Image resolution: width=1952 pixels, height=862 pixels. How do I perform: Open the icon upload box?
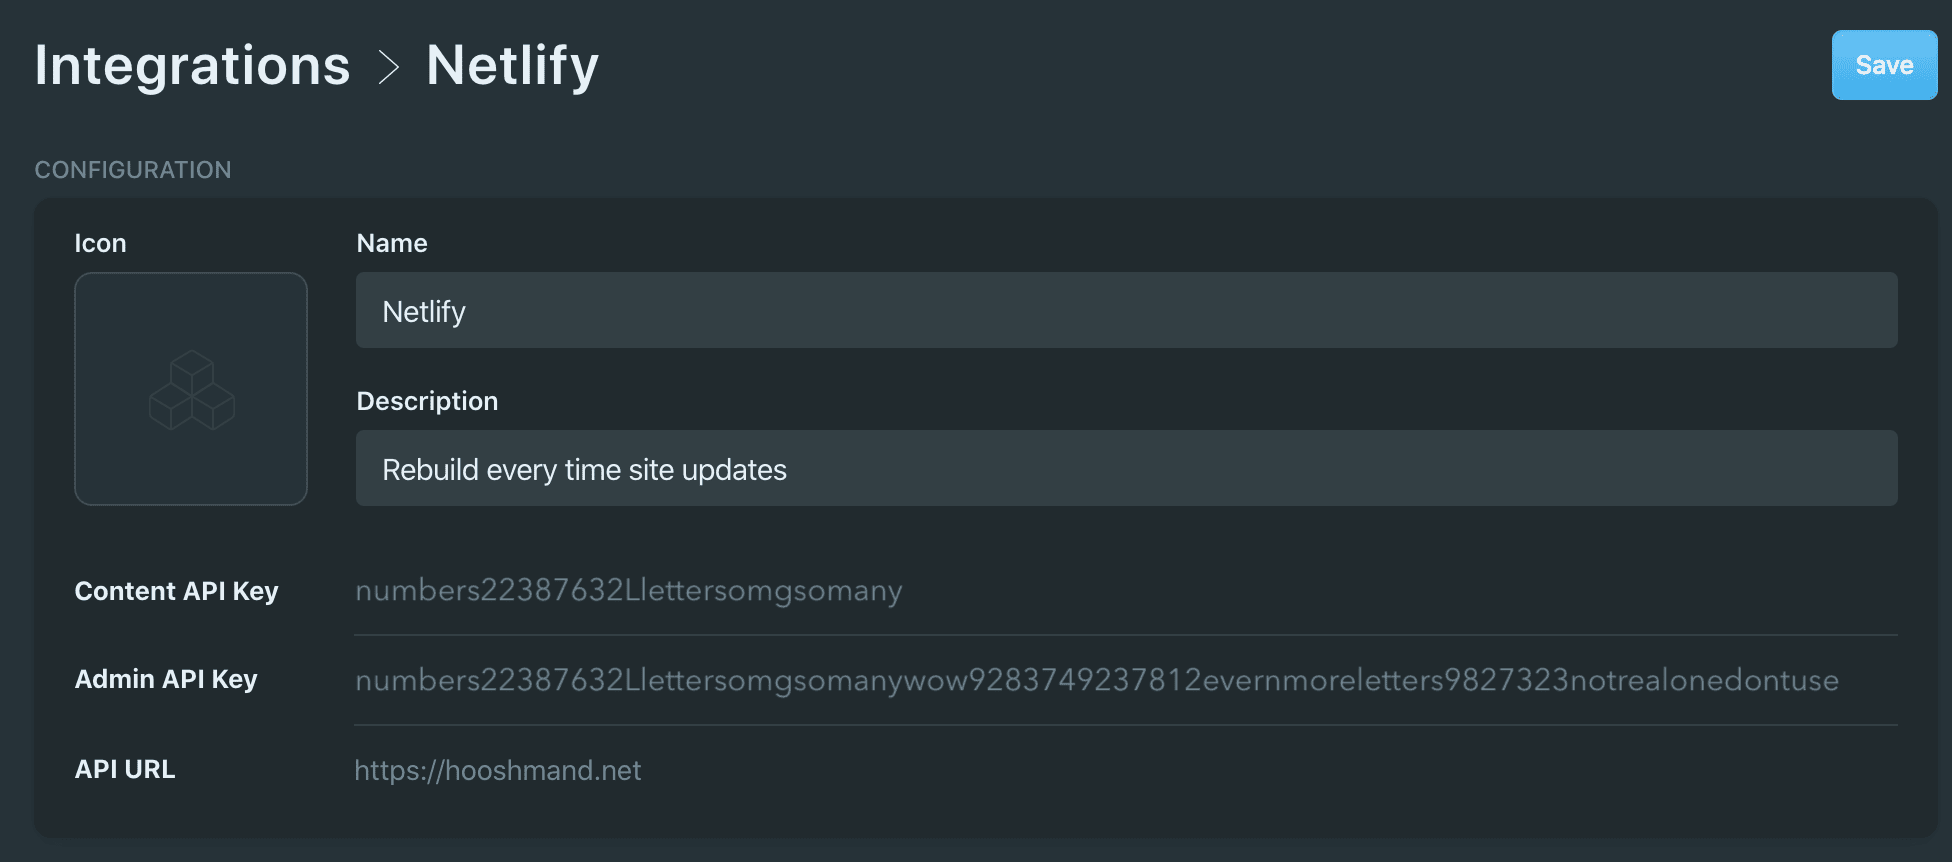click(191, 389)
